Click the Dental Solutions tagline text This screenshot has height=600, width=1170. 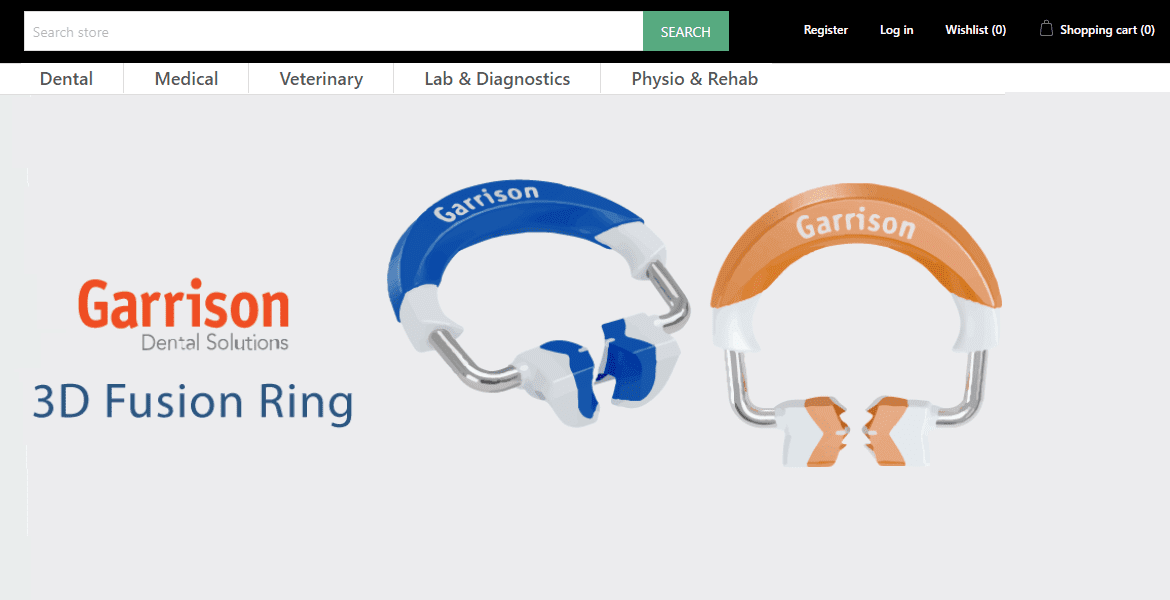click(x=214, y=343)
